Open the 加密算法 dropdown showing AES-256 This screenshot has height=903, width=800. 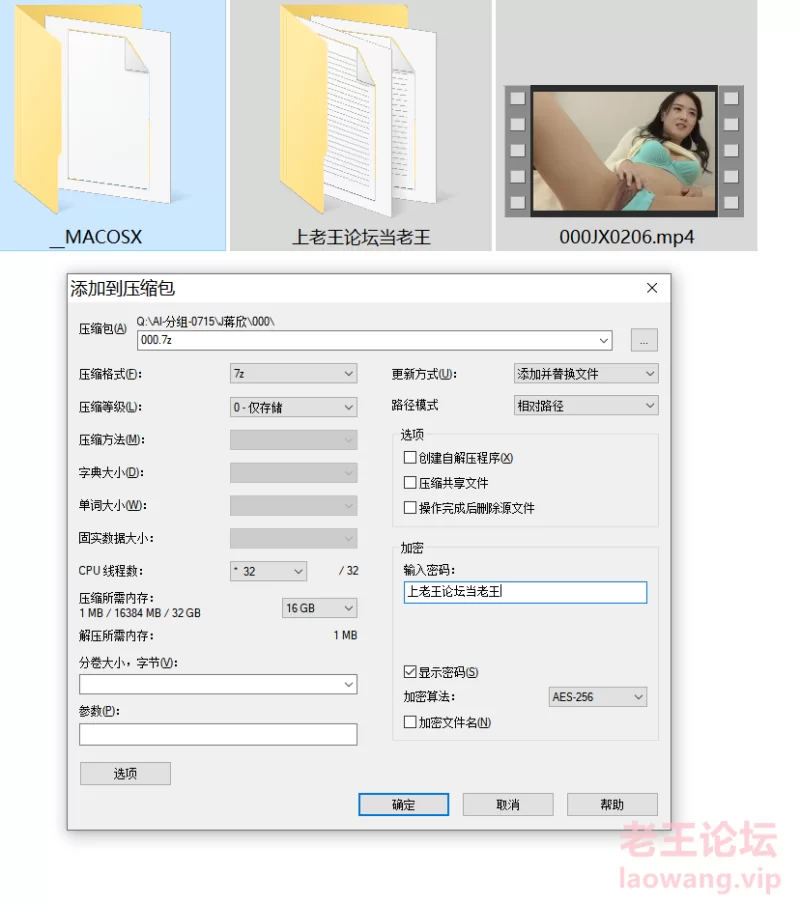pos(598,697)
